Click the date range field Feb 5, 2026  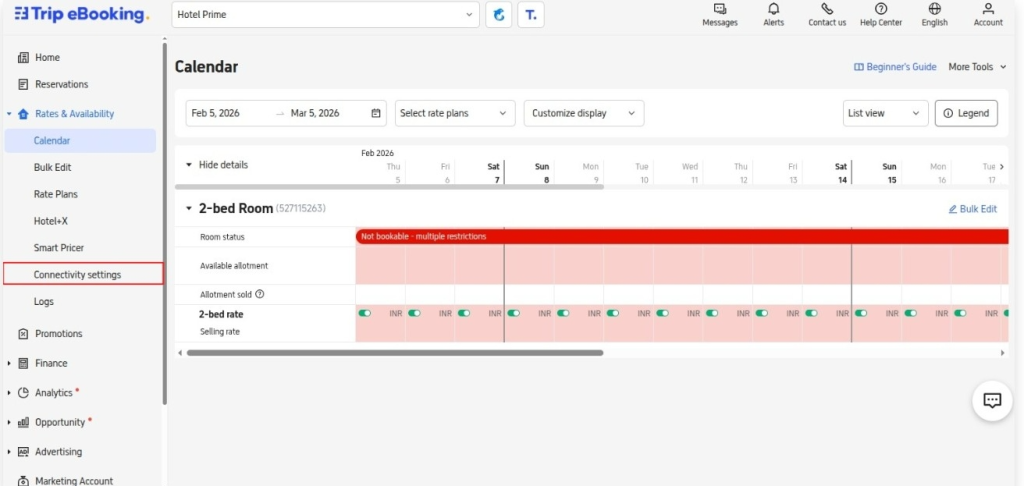tap(230, 113)
